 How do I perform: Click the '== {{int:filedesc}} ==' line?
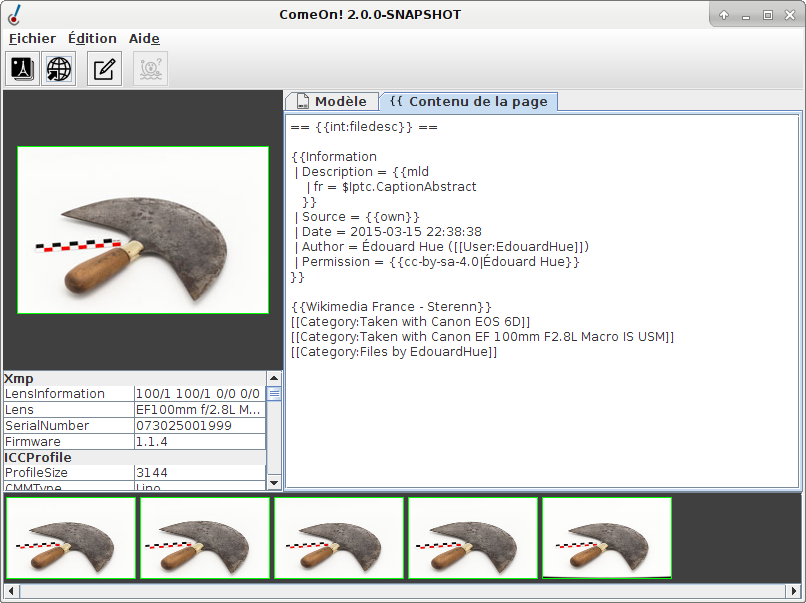coord(364,127)
